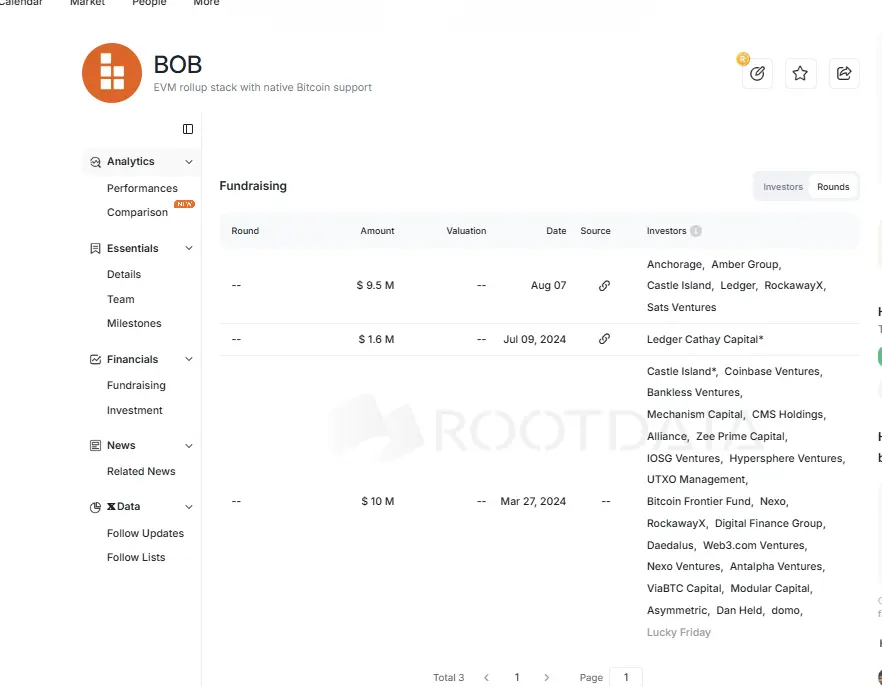This screenshot has height=687, width=882.
Task: Collapse the Financials section chevron
Action: click(x=189, y=359)
